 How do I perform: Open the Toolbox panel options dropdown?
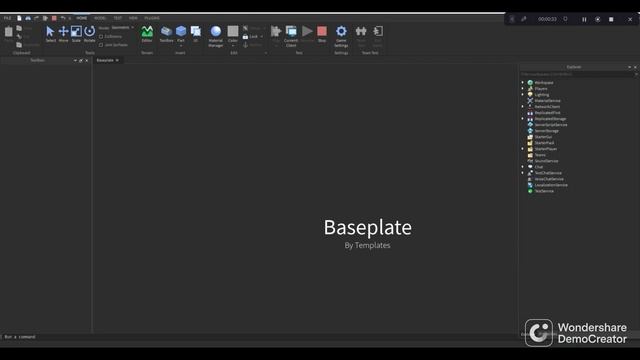point(75,60)
